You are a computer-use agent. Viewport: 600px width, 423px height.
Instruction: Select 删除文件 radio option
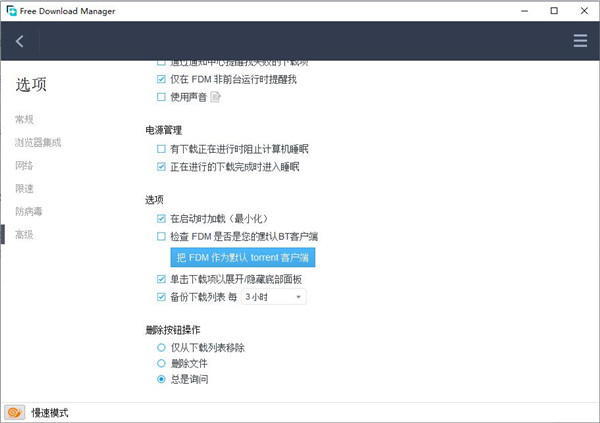(x=161, y=363)
